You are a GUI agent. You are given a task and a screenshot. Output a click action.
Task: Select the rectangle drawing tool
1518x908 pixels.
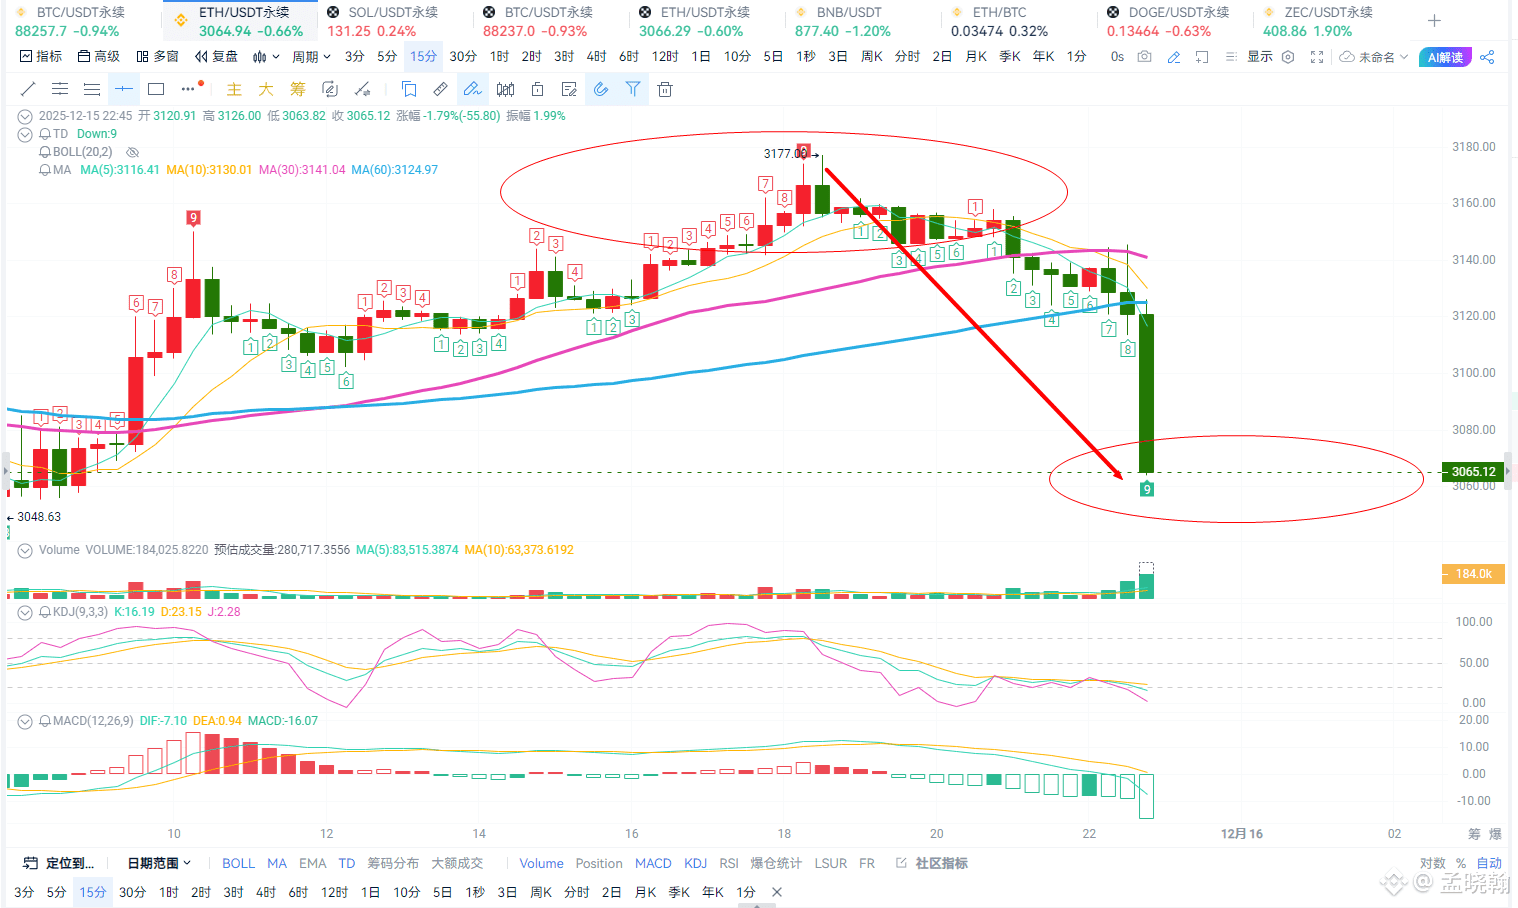coord(156,89)
